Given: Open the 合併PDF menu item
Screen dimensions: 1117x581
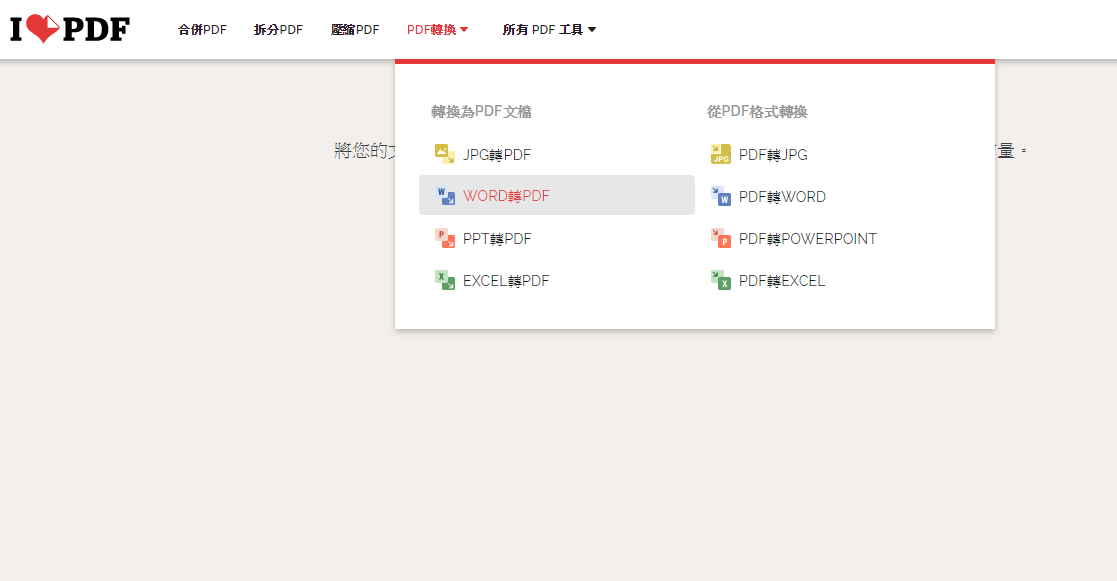Looking at the screenshot, I should tap(202, 30).
